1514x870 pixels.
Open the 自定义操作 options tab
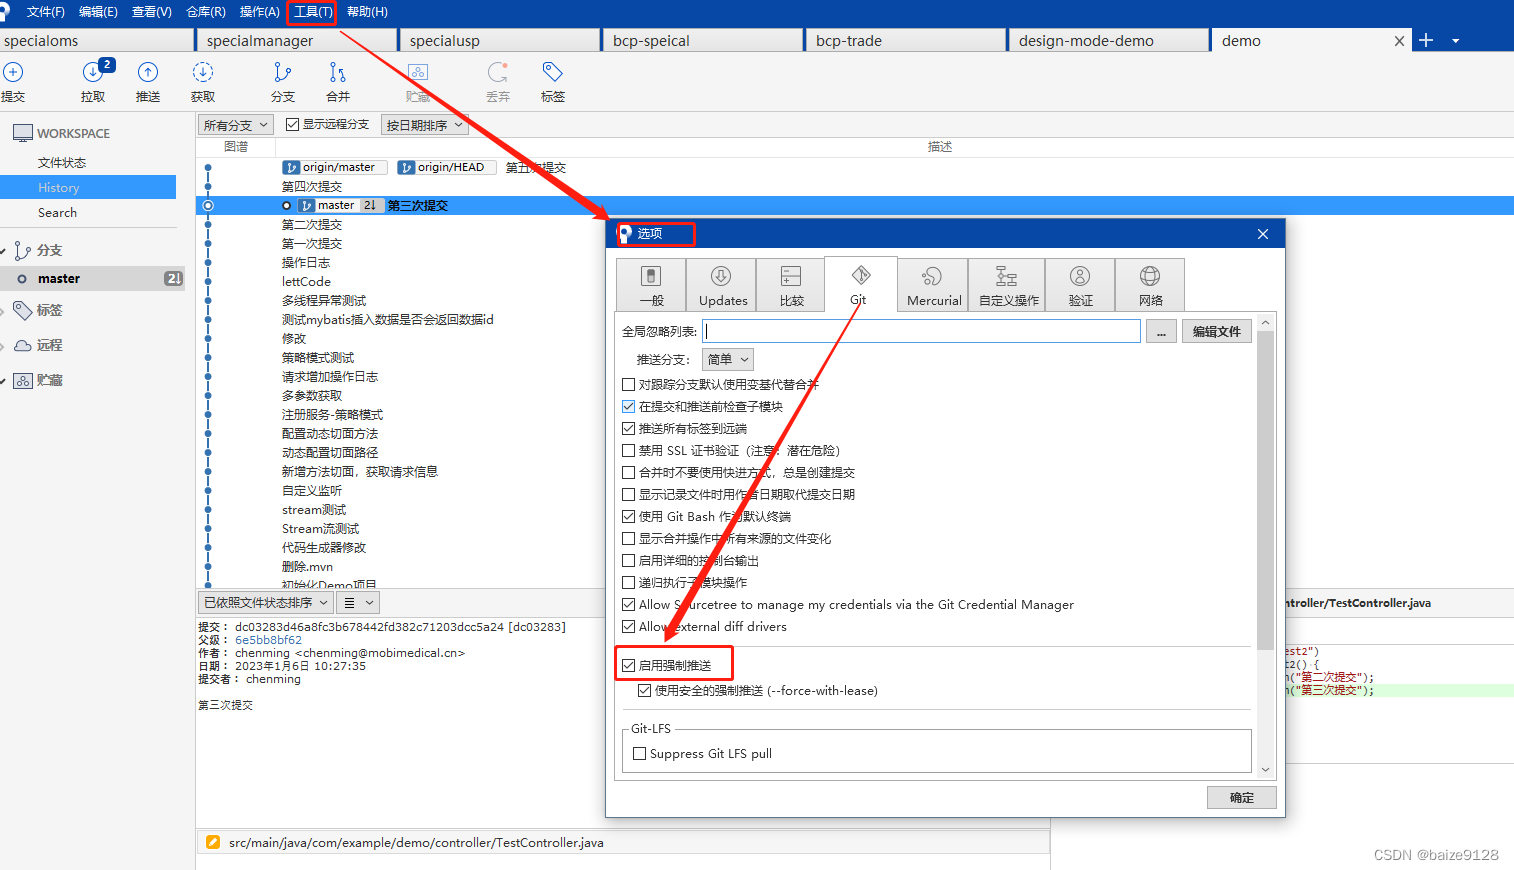[1007, 285]
